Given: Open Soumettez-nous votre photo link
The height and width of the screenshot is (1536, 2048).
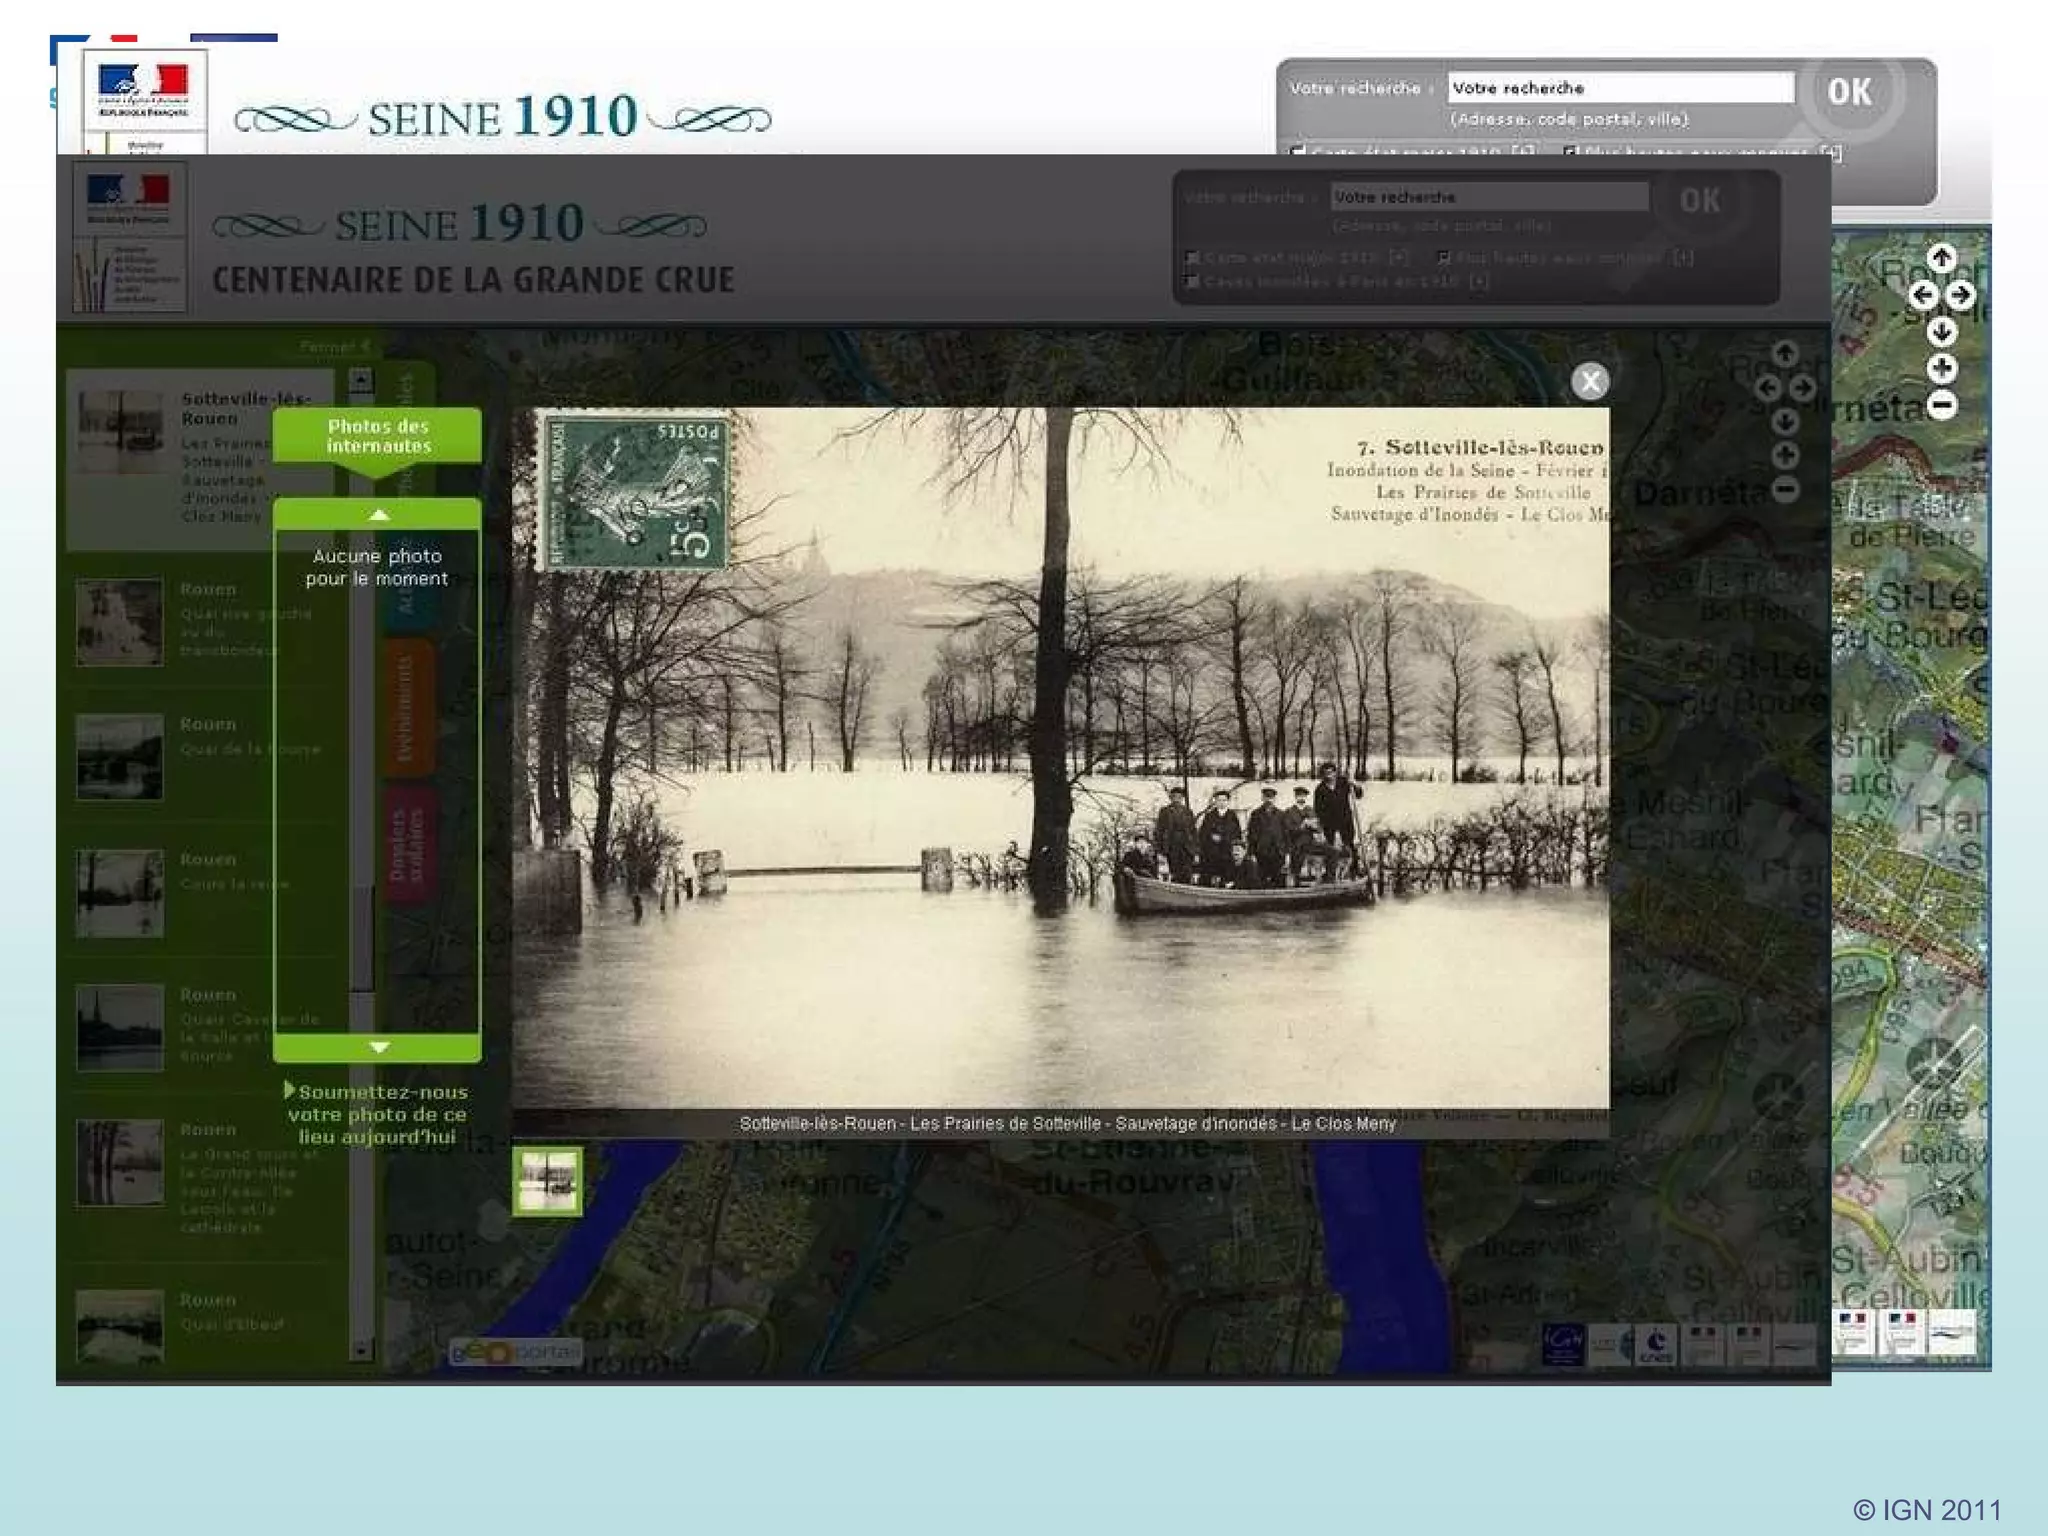Looking at the screenshot, I should (x=377, y=1114).
